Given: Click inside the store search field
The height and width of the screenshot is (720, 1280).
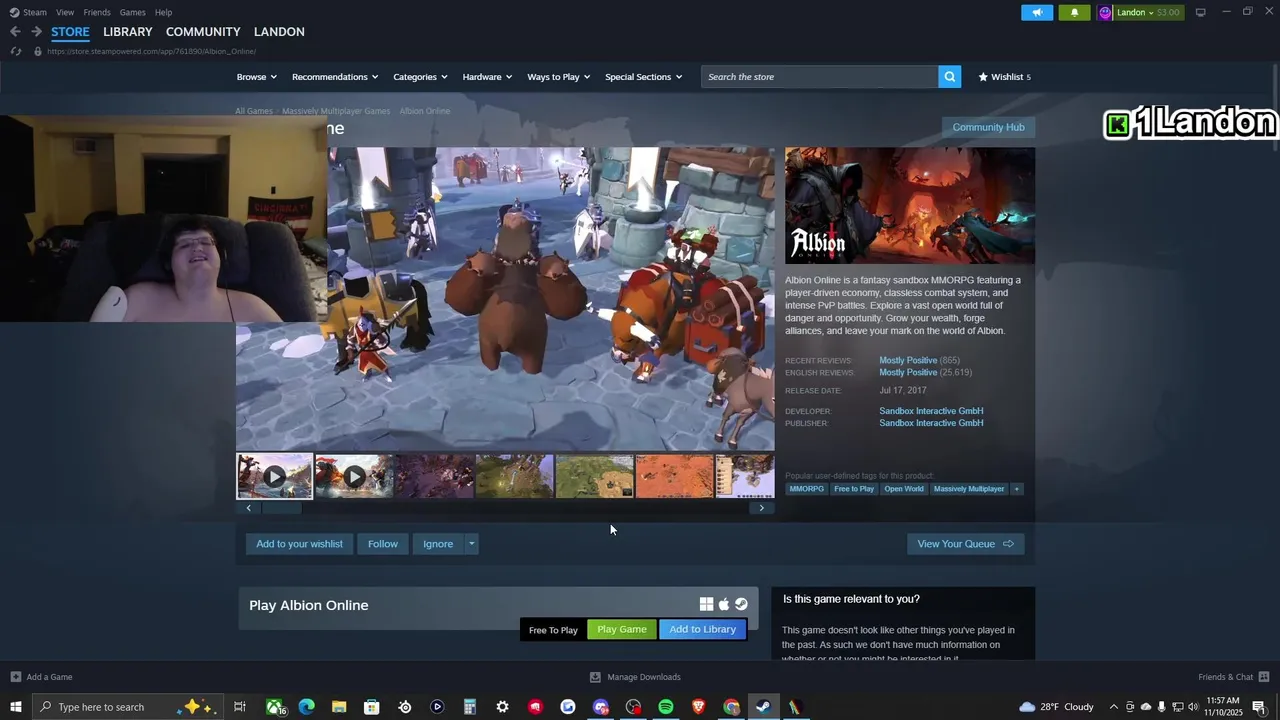Looking at the screenshot, I should 820,77.
